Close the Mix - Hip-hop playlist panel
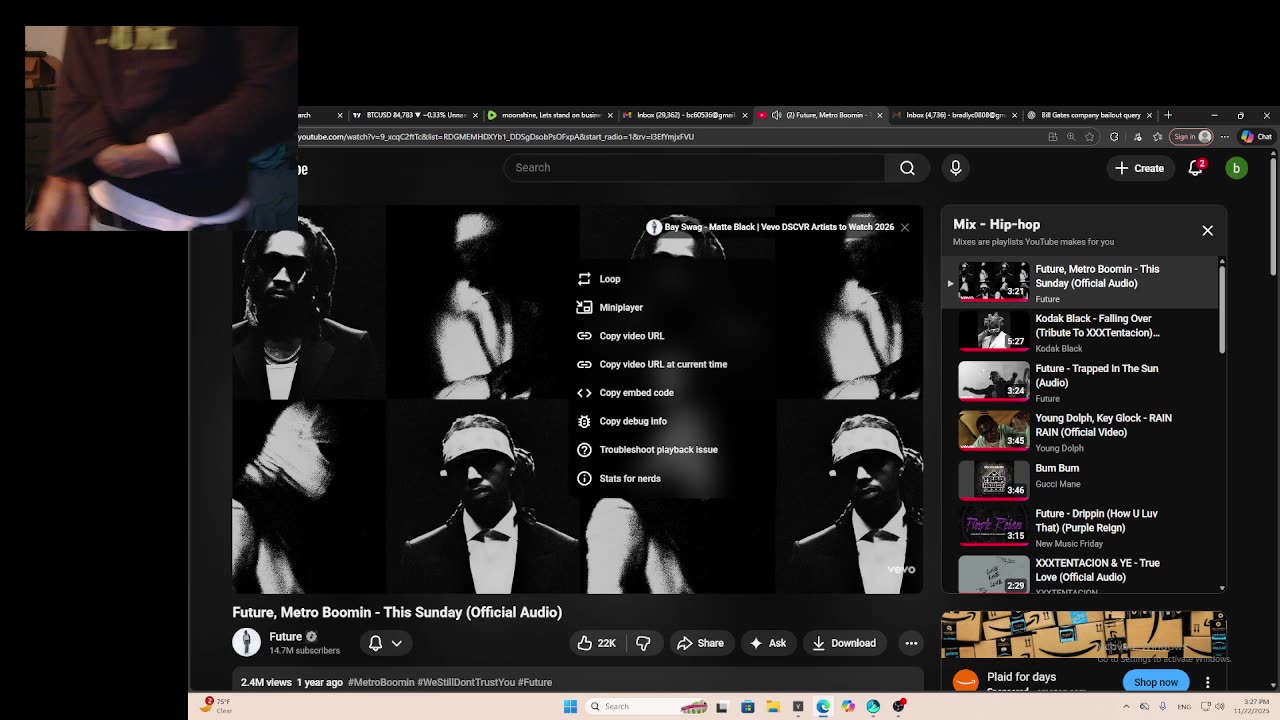This screenshot has width=1280, height=720. [x=1207, y=230]
